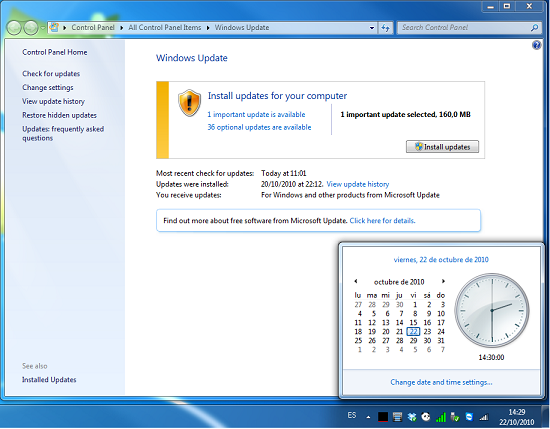Viewport: 550px width, 429px height.
Task: Click the green signal bars tray icon
Action: coord(441,417)
